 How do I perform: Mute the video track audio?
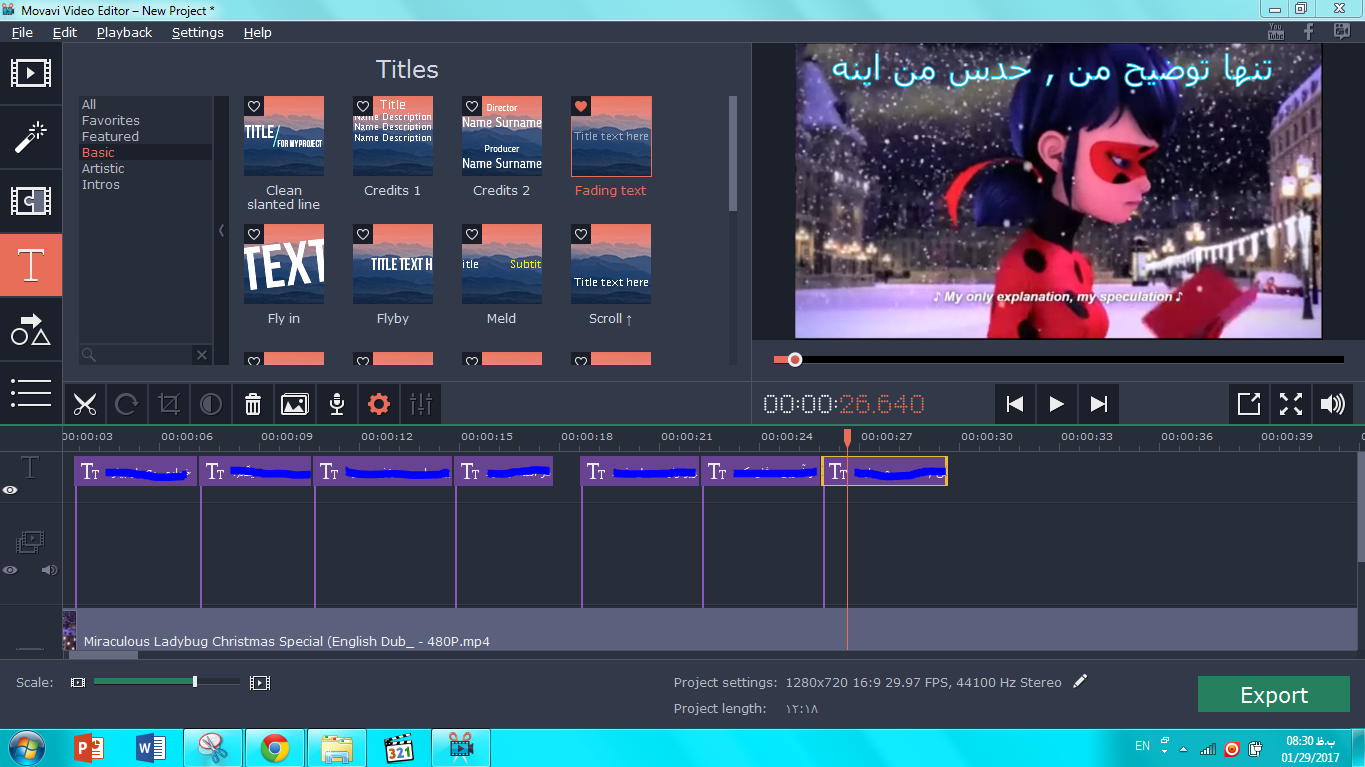click(x=48, y=570)
